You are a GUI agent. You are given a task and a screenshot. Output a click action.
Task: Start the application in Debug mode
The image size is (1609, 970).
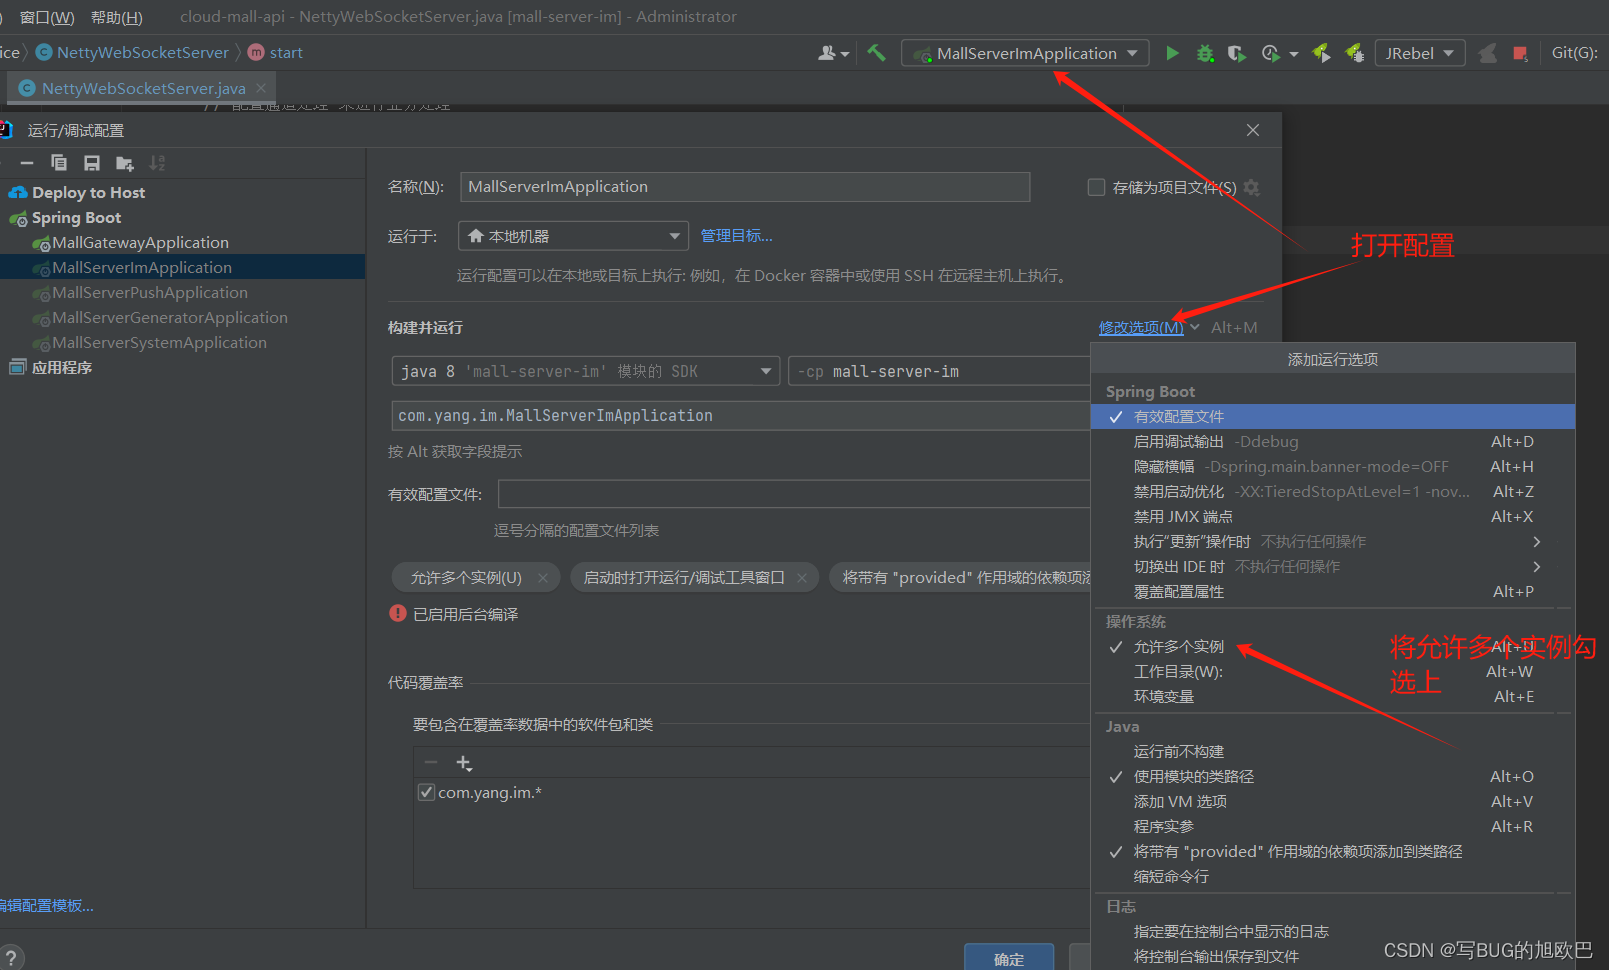(x=1205, y=52)
